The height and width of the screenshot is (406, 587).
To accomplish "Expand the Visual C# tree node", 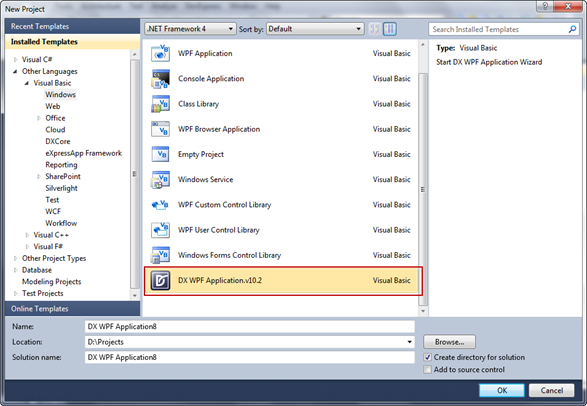I will click(x=15, y=59).
